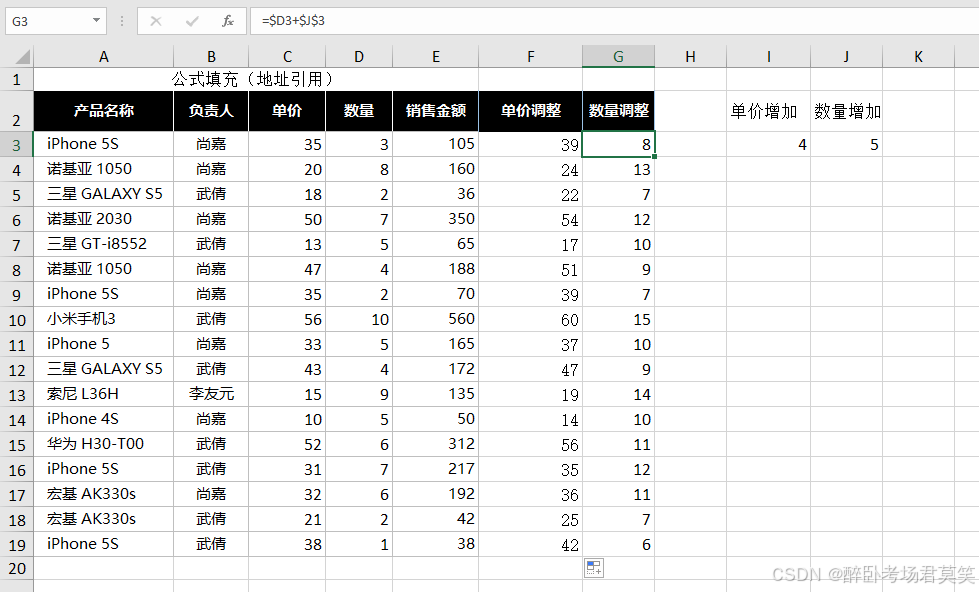Viewport: 979px width, 592px height.
Task: Click the Name Box showing G3
Action: point(49,21)
